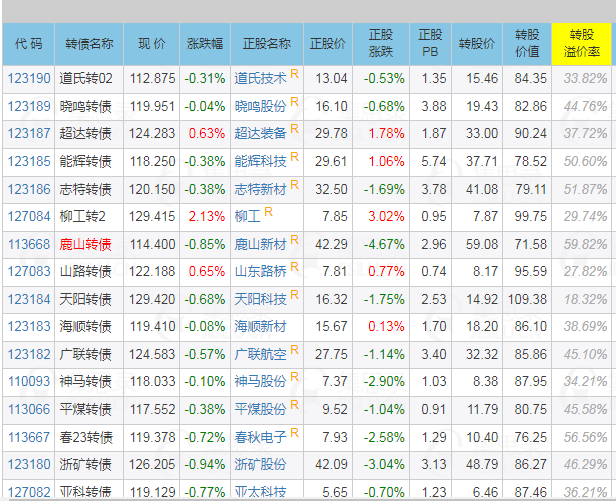Open stock link 海顺新材
Screen dimensions: 616x501
[260, 327]
